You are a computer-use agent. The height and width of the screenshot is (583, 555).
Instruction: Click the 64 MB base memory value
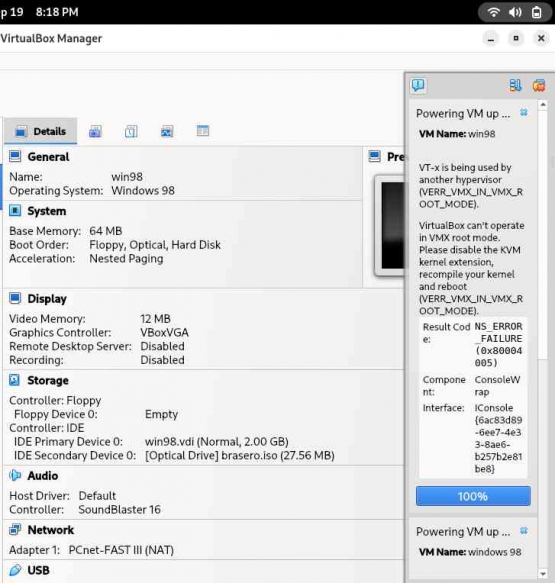coord(106,231)
